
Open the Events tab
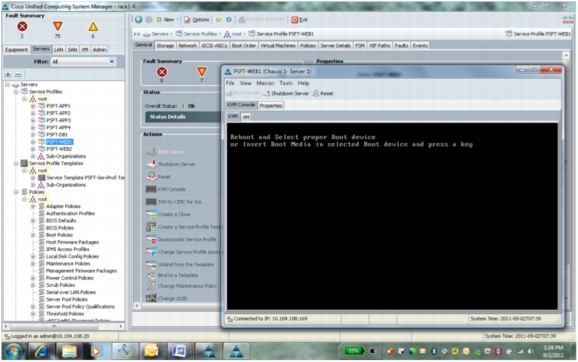420,46
